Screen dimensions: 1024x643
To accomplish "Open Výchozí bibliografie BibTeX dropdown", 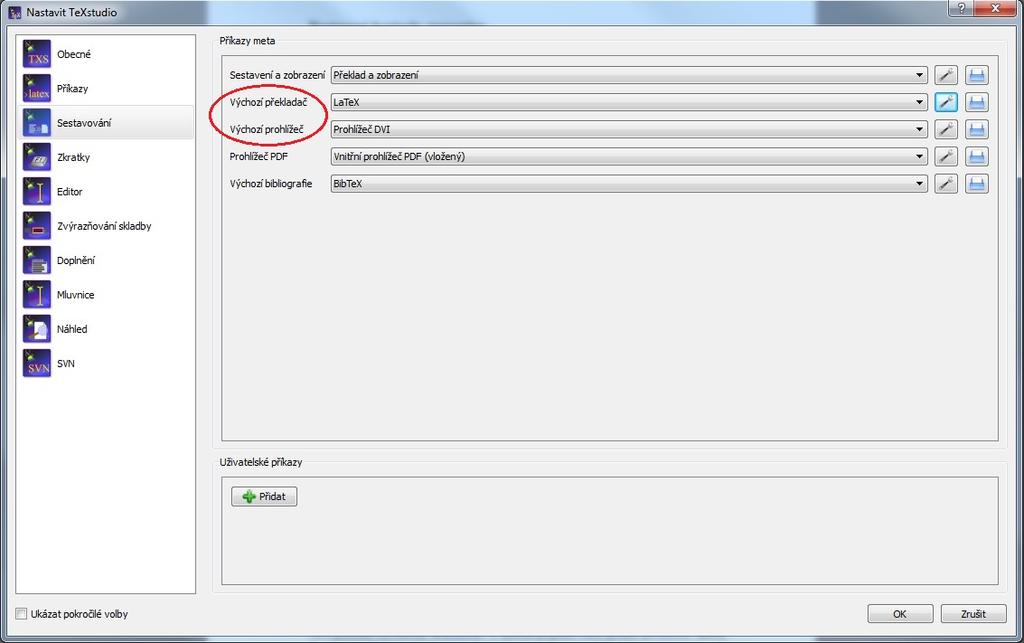I will pos(629,183).
